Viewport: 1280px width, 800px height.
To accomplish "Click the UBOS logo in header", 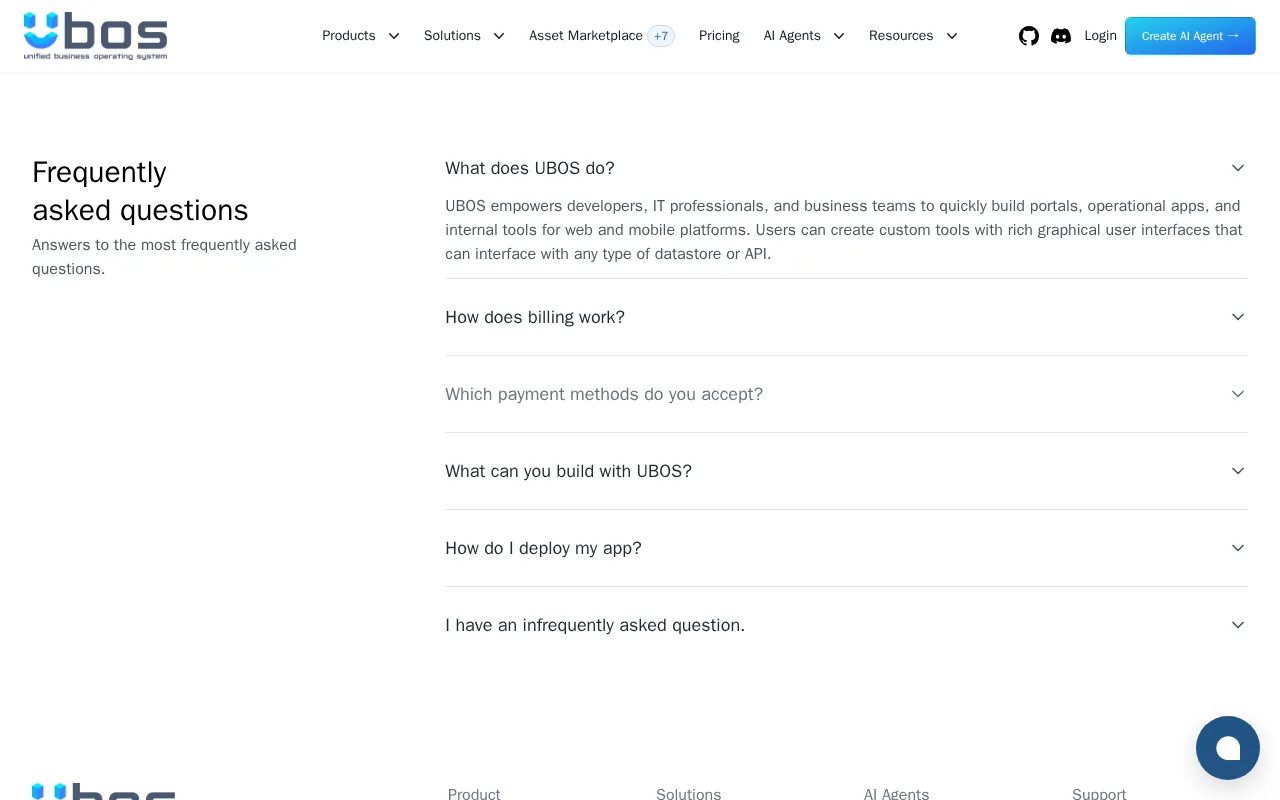I will tap(96, 36).
